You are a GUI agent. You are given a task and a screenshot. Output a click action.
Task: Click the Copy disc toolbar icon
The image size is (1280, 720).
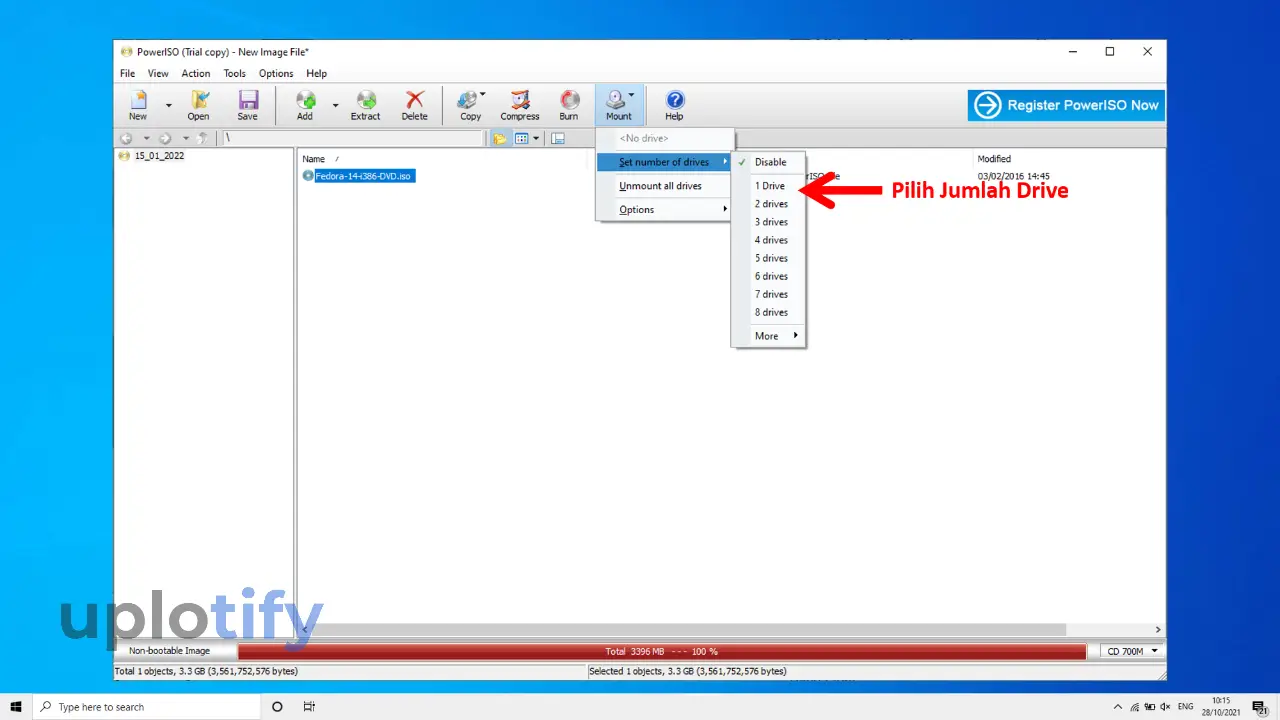470,104
